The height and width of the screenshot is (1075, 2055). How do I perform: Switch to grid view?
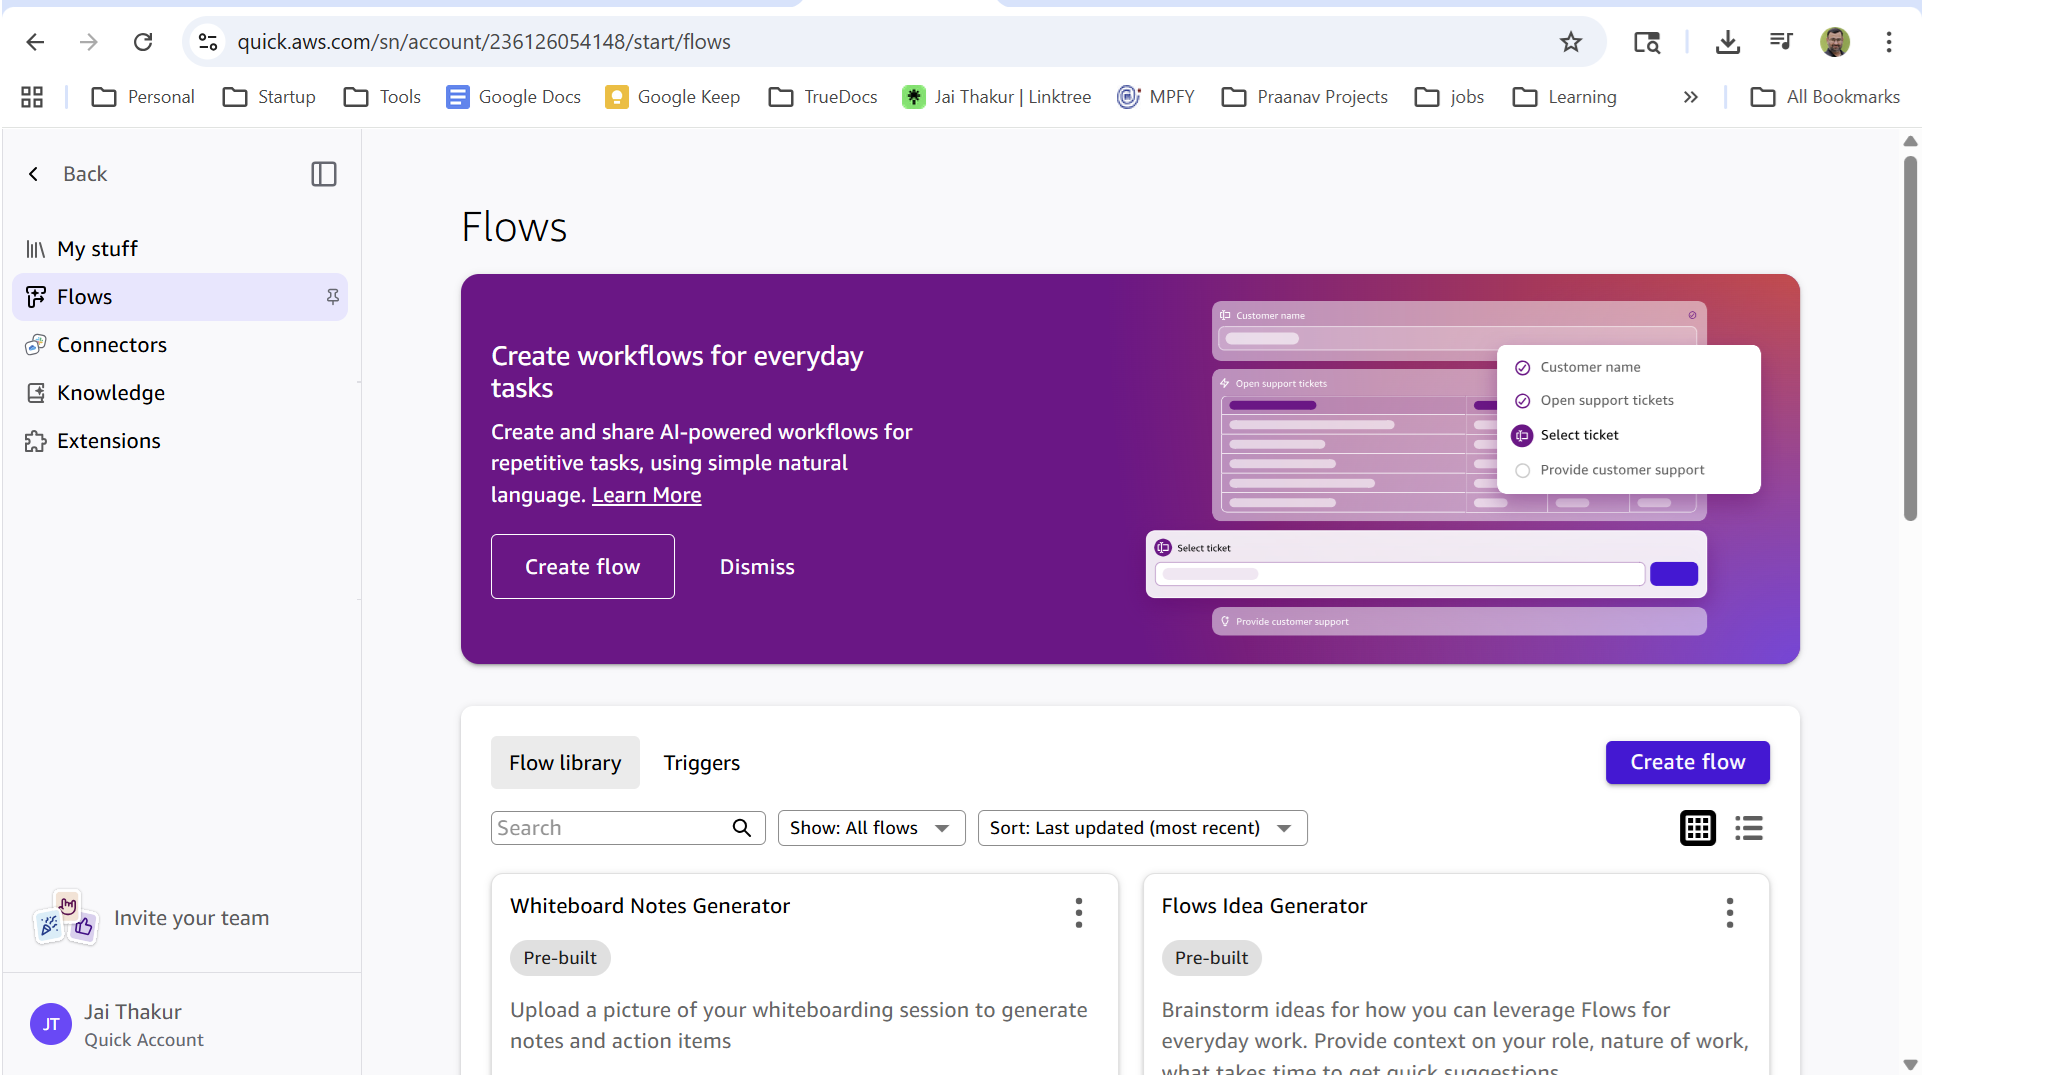pyautogui.click(x=1698, y=828)
